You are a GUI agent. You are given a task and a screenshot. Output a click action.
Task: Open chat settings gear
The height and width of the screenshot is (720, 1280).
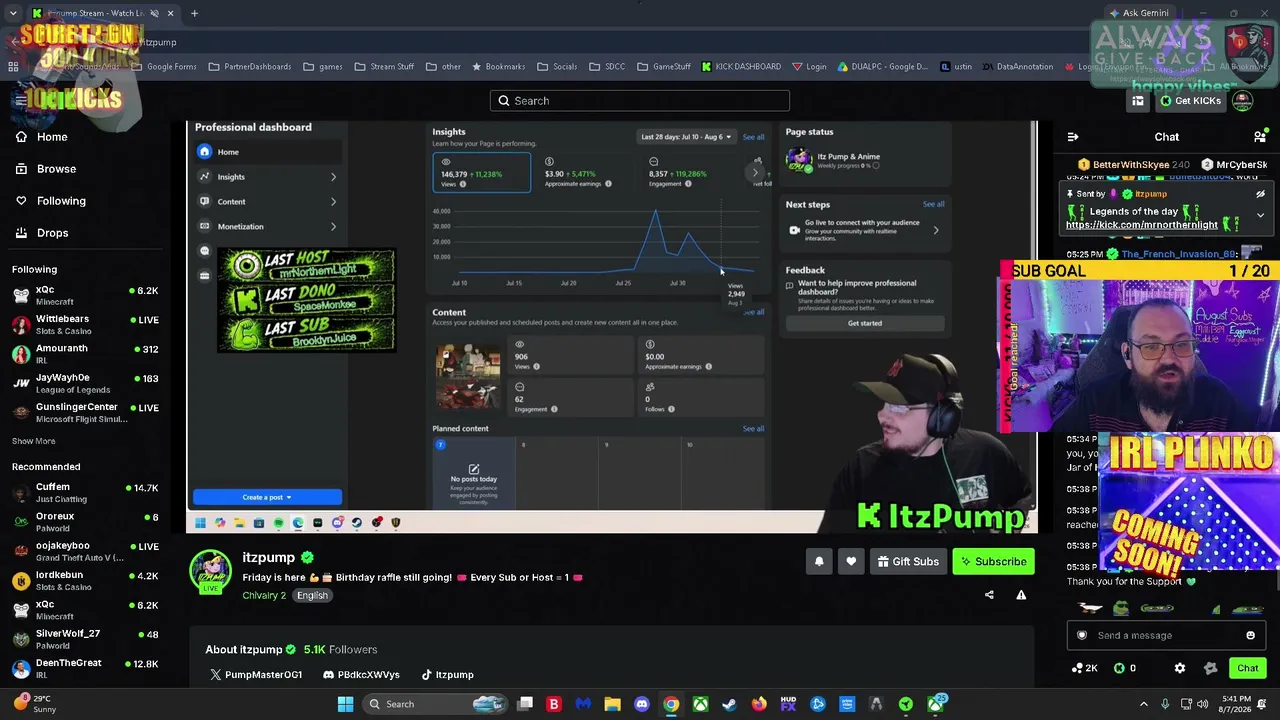click(1180, 668)
